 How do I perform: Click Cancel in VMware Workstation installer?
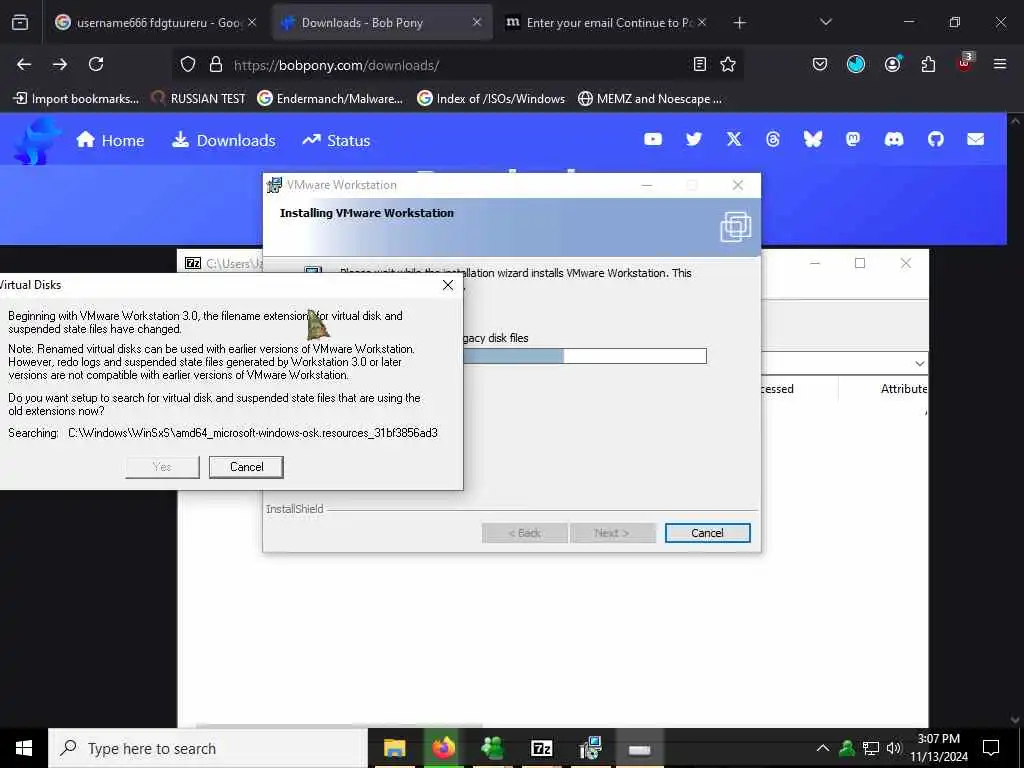click(x=707, y=533)
